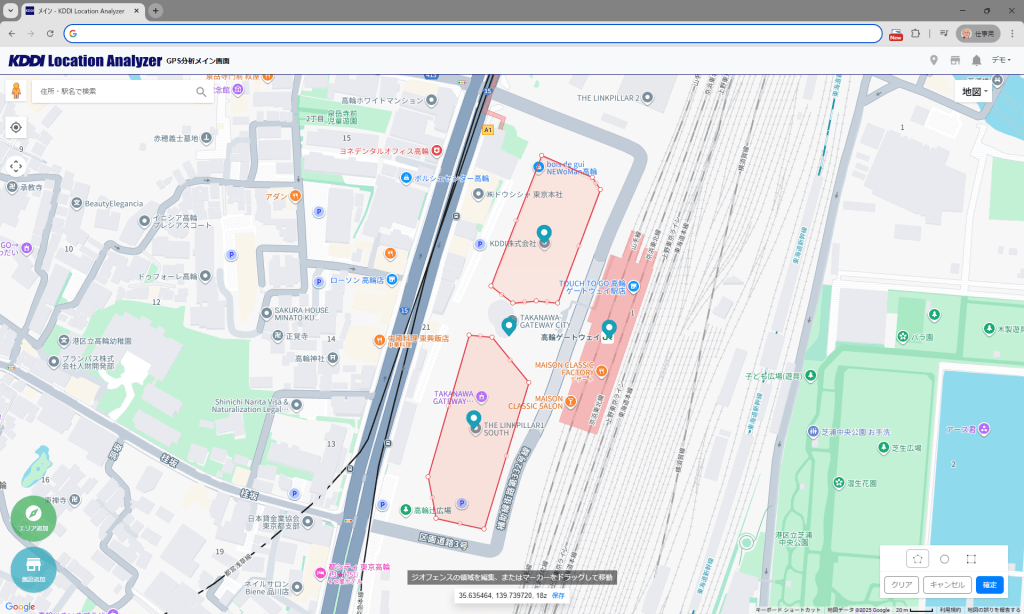The height and width of the screenshot is (614, 1024).
Task: Click the 保存 link beside coordinates
Action: [558, 596]
